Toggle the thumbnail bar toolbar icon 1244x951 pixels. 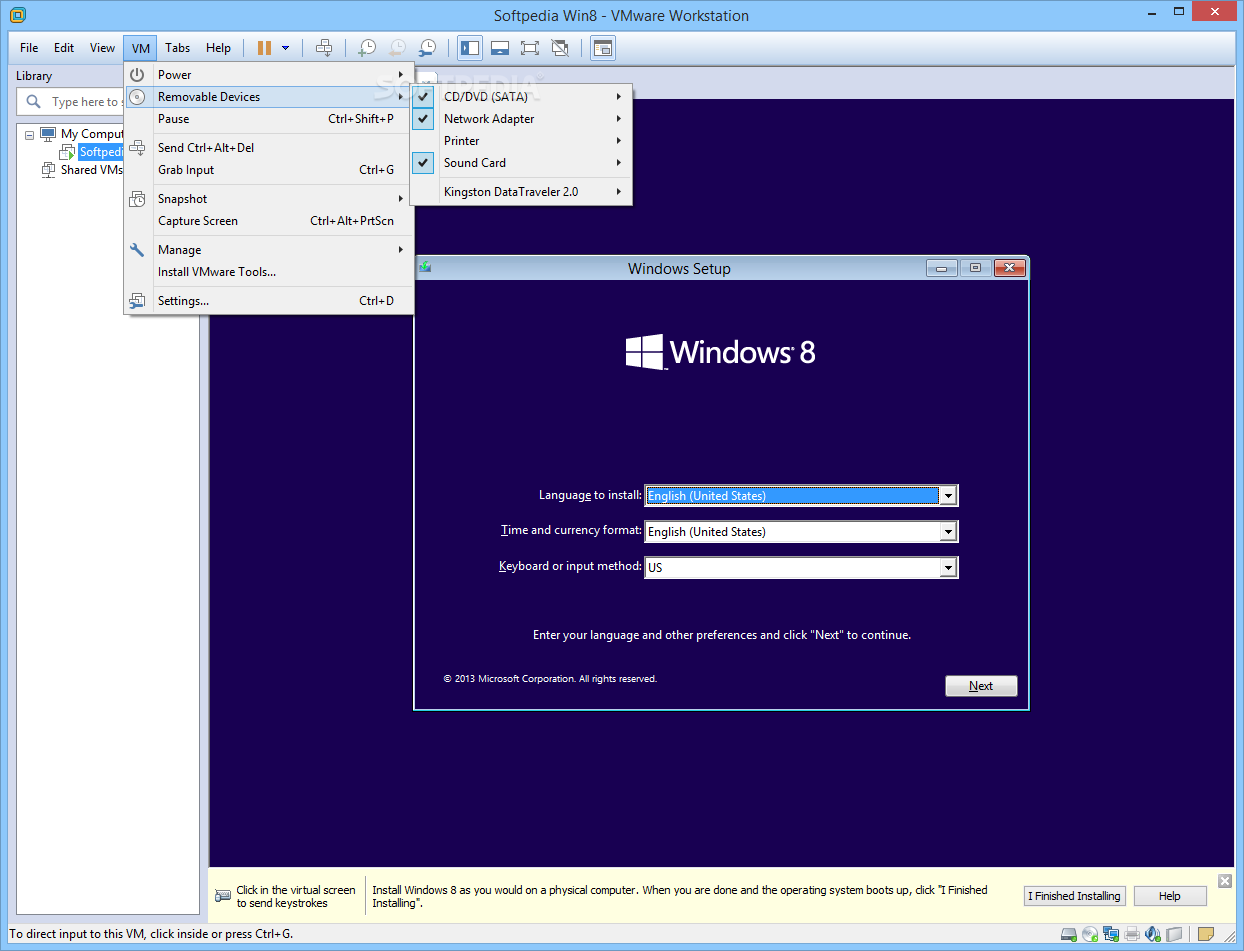point(500,48)
